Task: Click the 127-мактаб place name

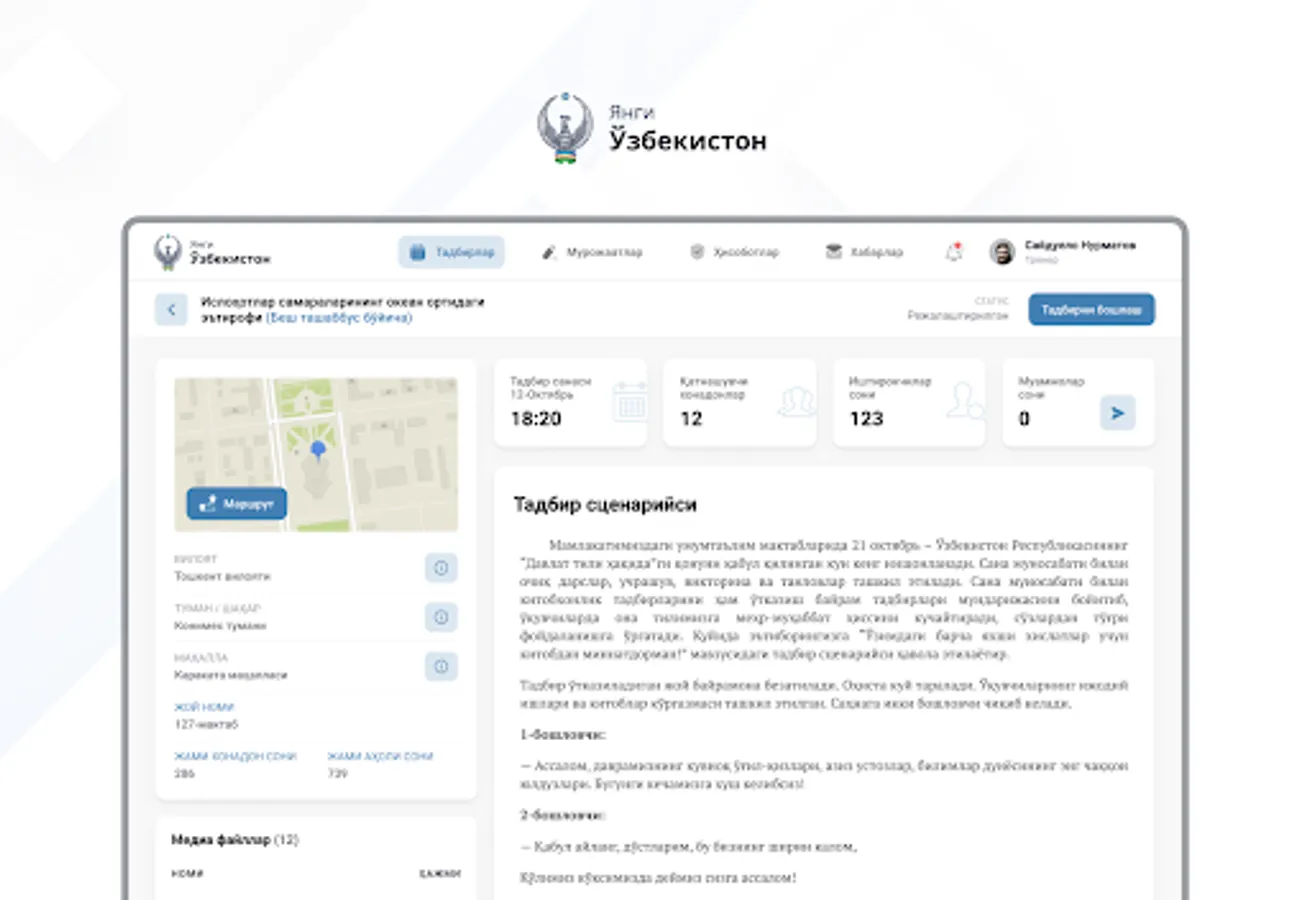Action: 206,724
